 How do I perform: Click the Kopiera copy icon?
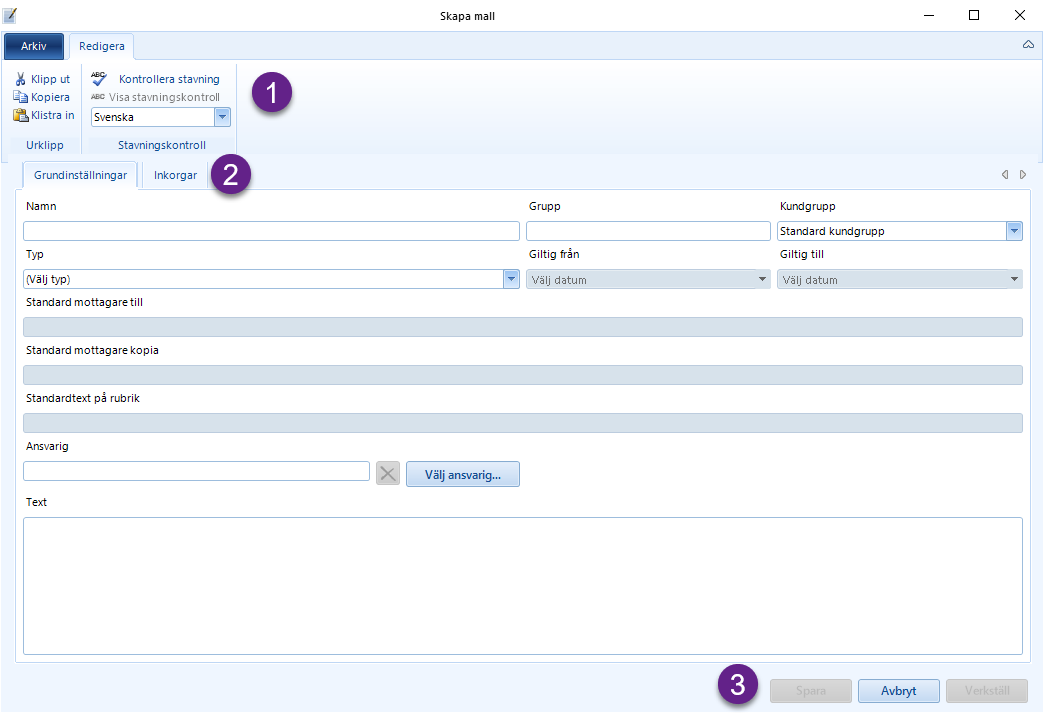click(x=21, y=97)
